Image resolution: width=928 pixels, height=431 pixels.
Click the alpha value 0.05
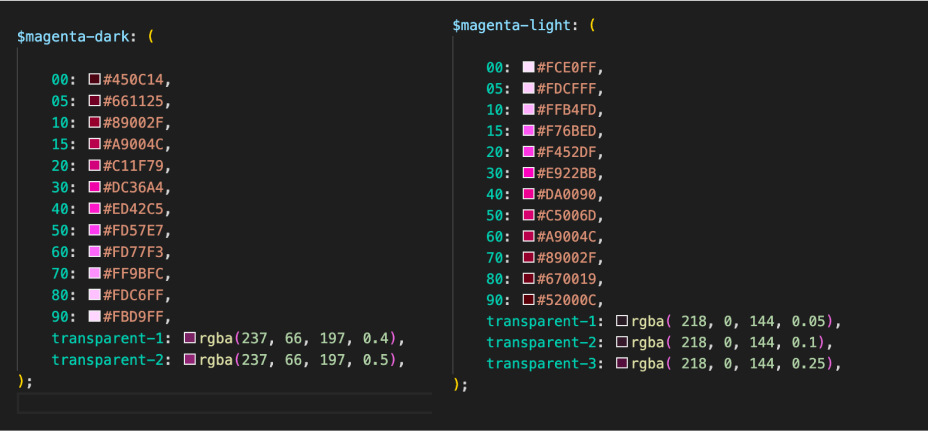pyautogui.click(x=808, y=321)
